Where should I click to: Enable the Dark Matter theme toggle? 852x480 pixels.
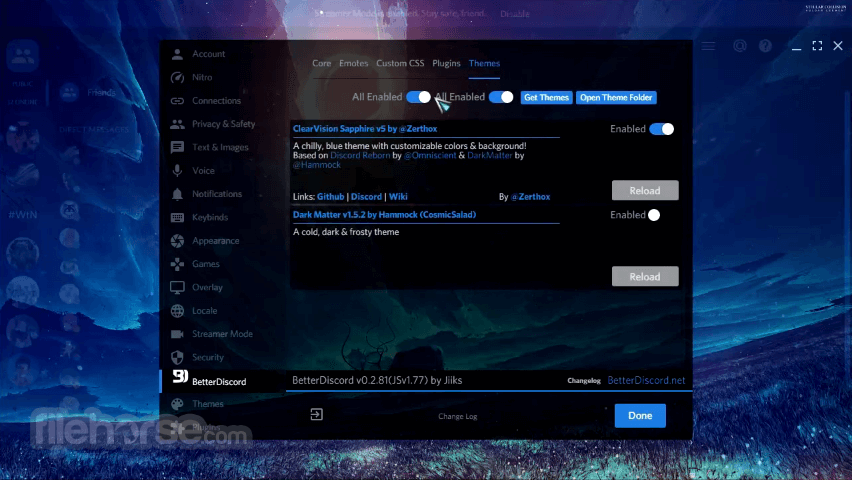[x=654, y=215]
